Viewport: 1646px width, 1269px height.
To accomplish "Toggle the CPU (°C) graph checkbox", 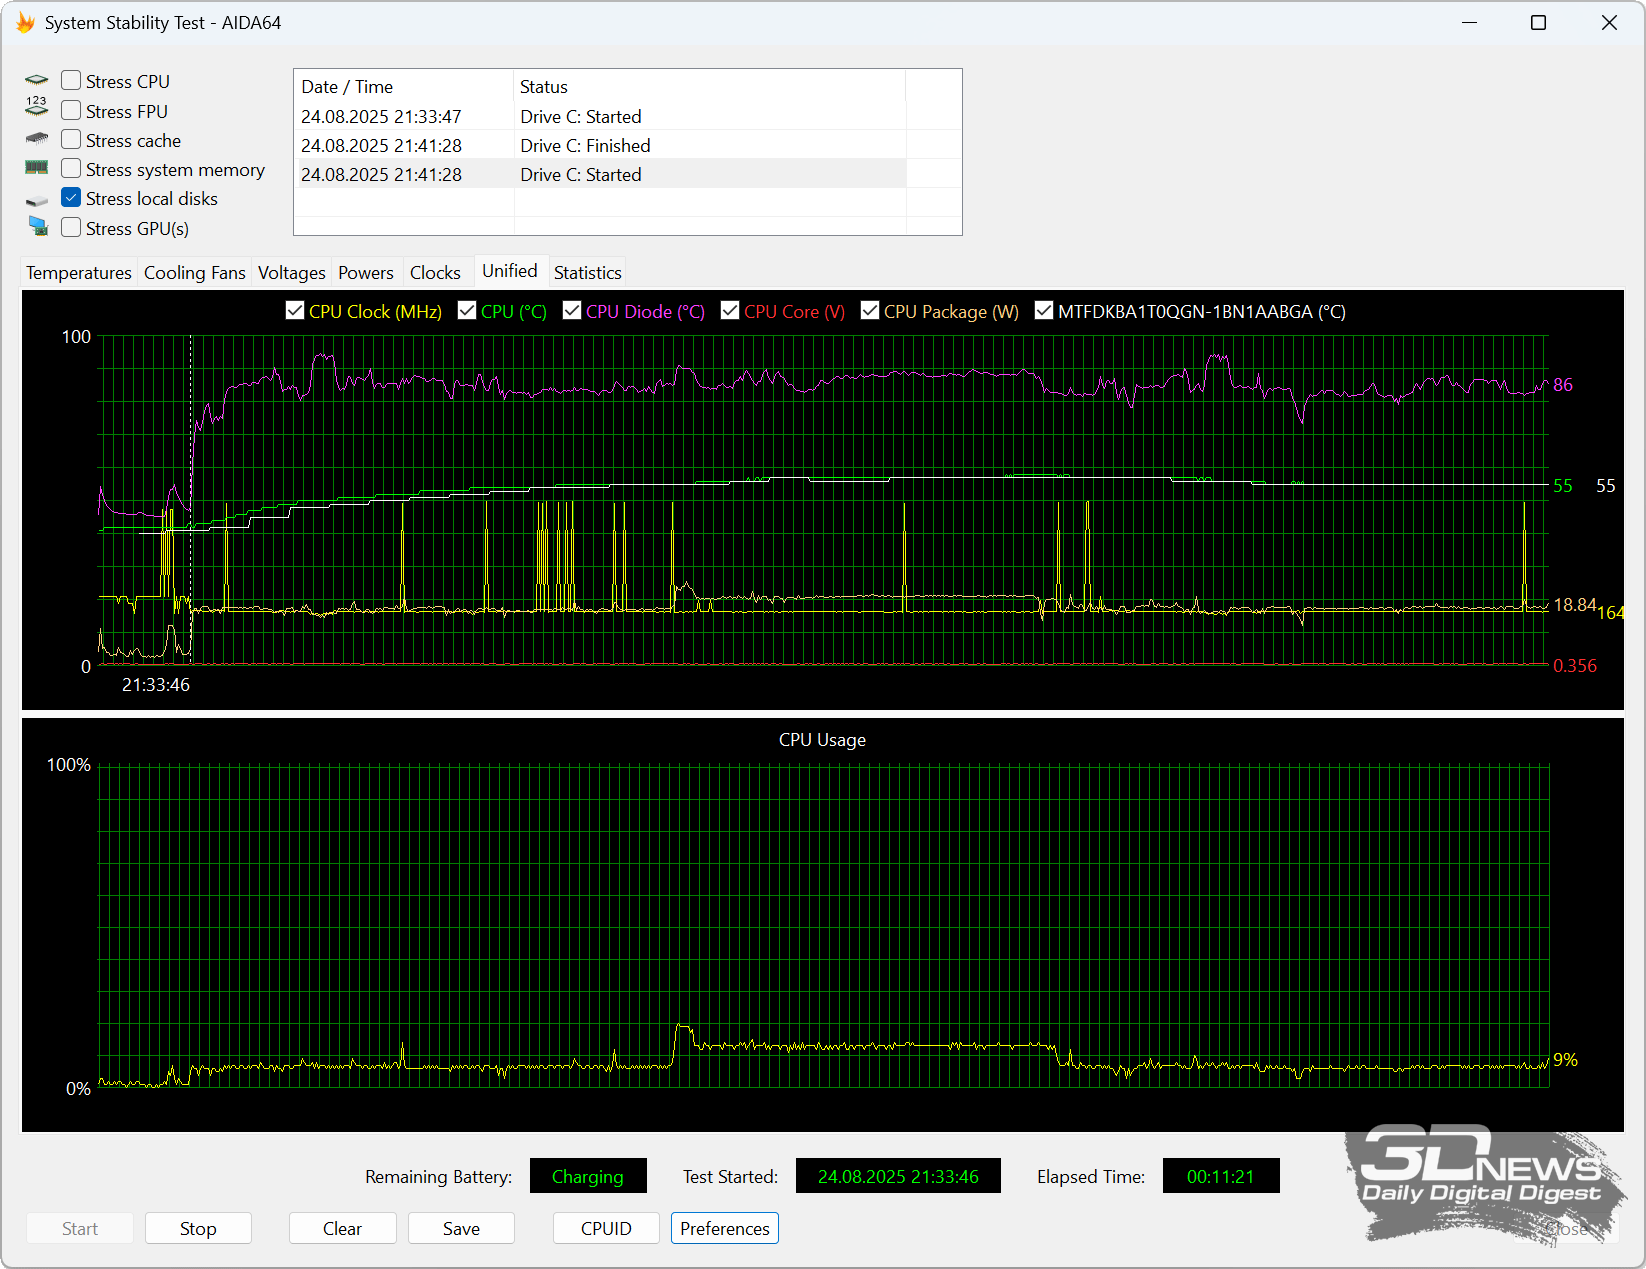I will 467,310.
